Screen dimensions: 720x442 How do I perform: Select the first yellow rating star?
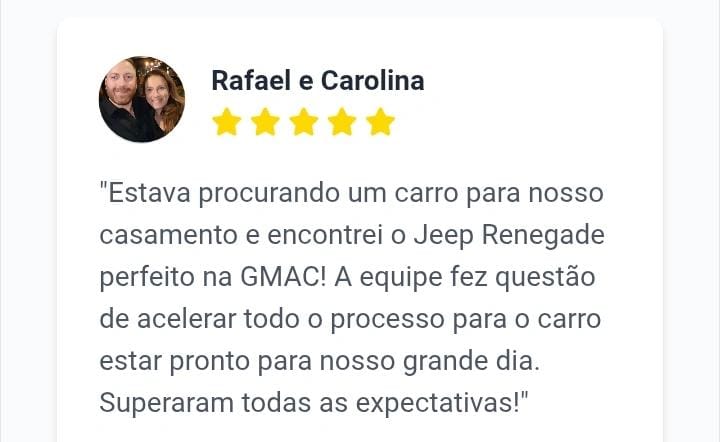tap(227, 123)
